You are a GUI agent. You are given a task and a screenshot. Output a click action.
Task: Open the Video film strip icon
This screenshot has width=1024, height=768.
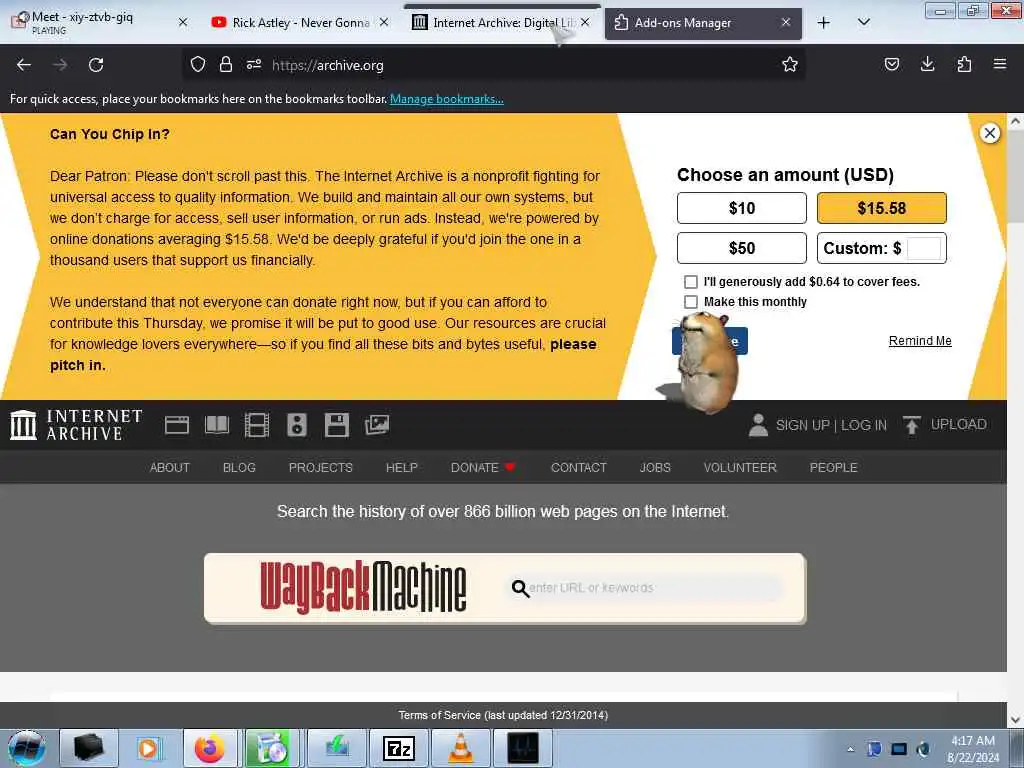tap(257, 425)
